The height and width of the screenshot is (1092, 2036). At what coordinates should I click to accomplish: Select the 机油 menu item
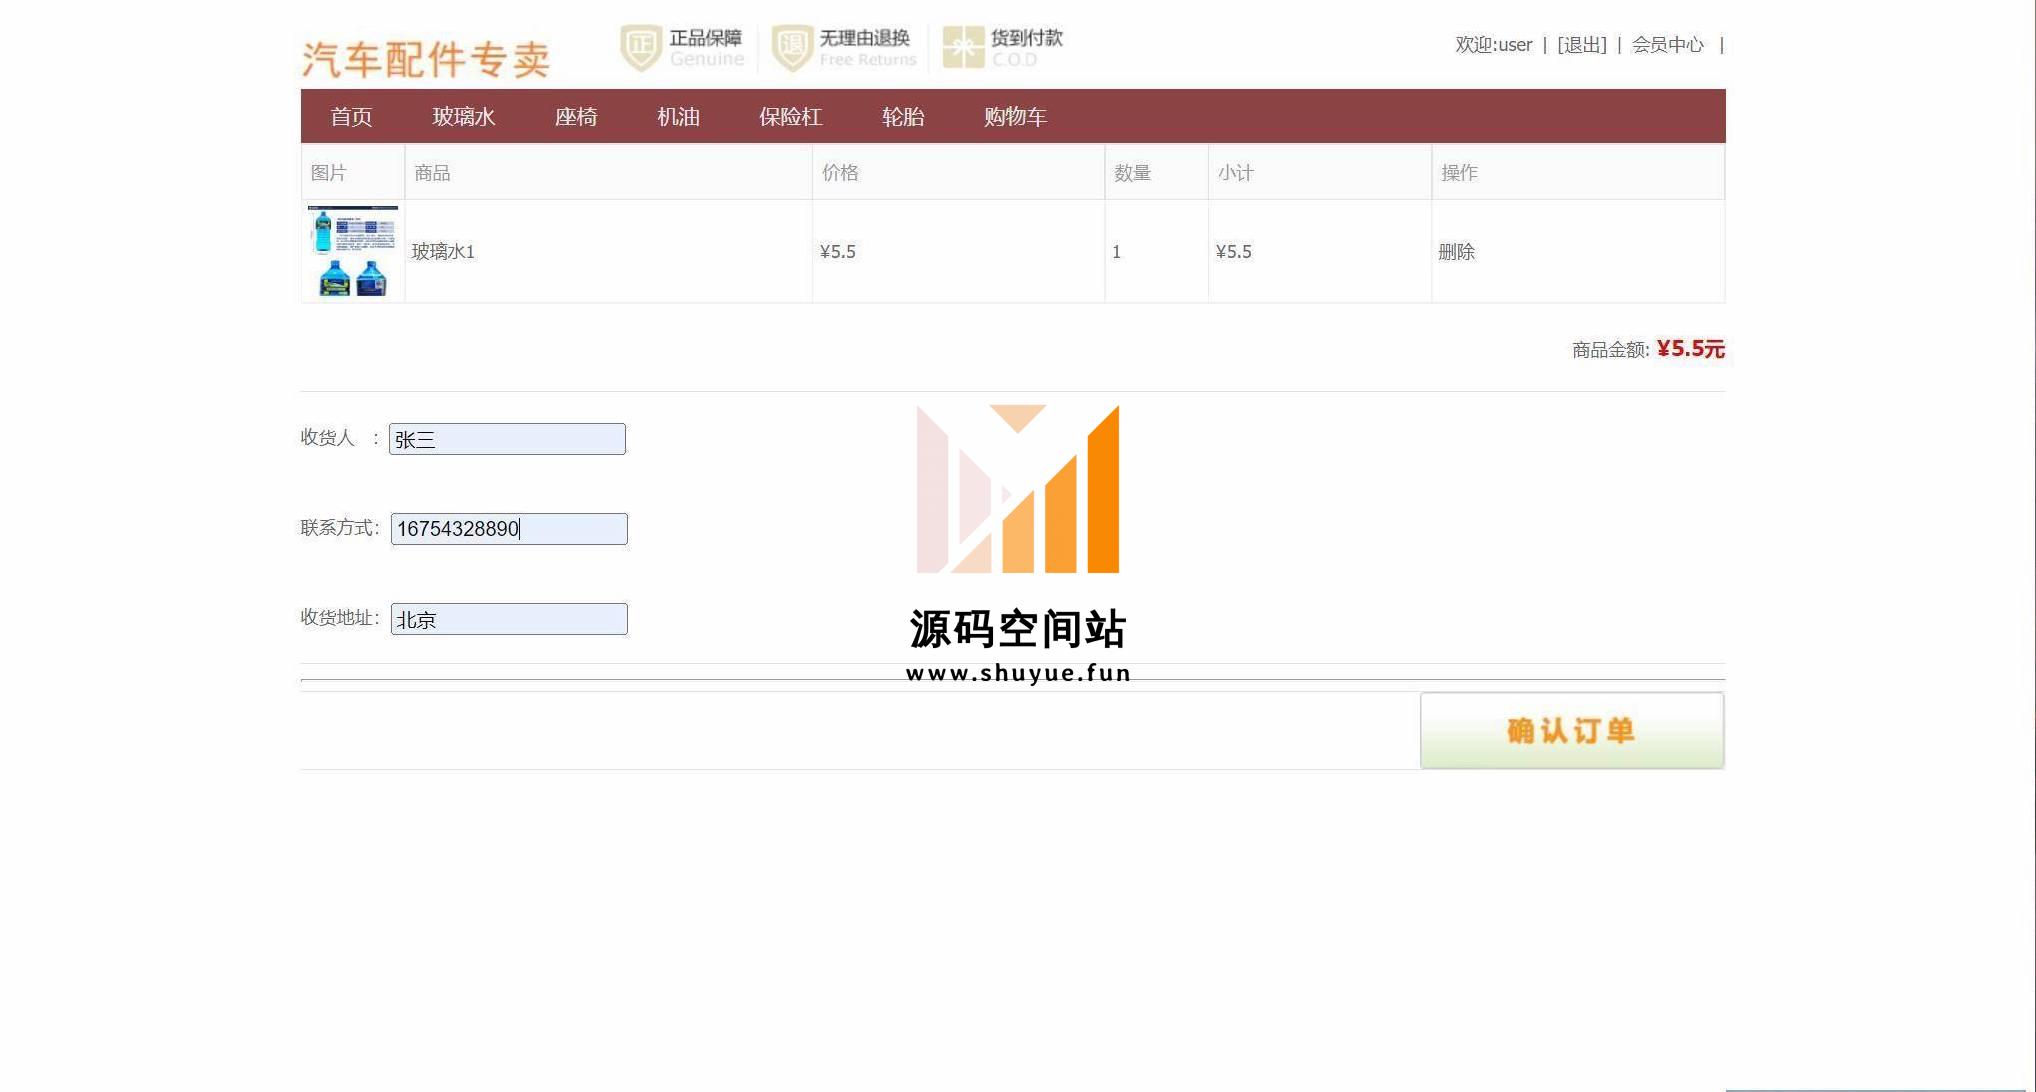[678, 117]
